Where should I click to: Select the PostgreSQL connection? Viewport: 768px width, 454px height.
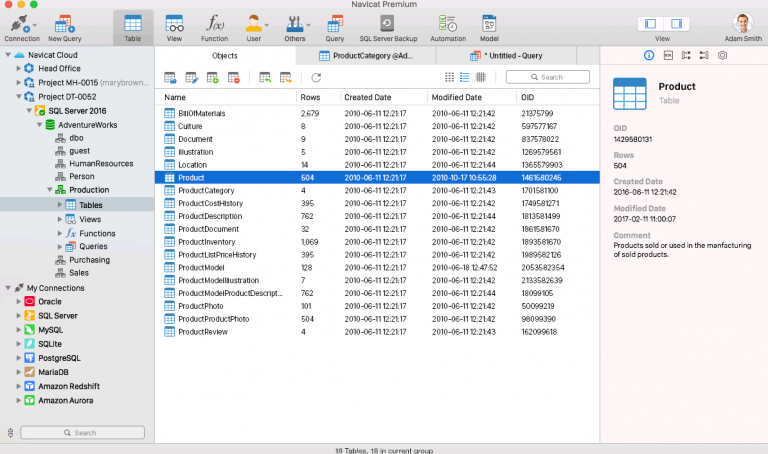click(x=59, y=358)
